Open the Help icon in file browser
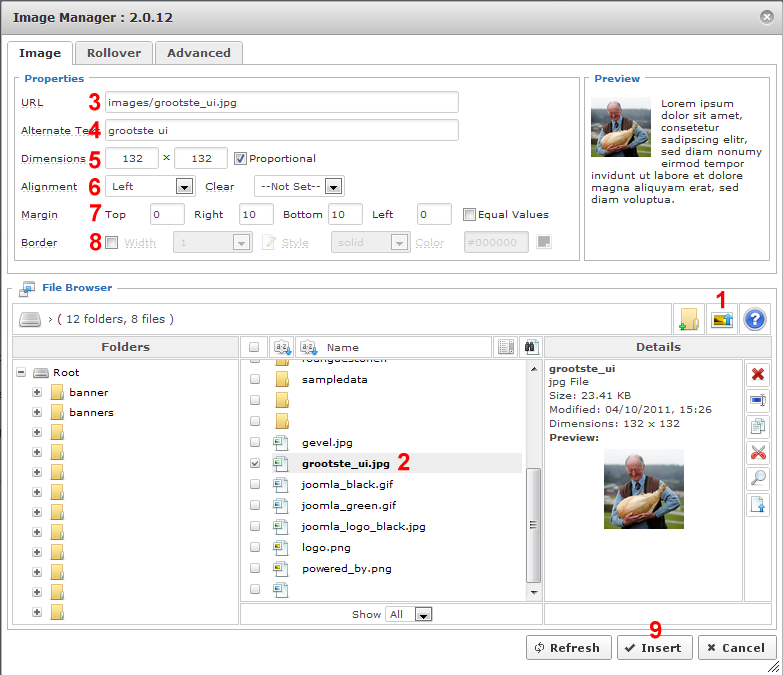Viewport: 783px width, 675px height. click(755, 319)
